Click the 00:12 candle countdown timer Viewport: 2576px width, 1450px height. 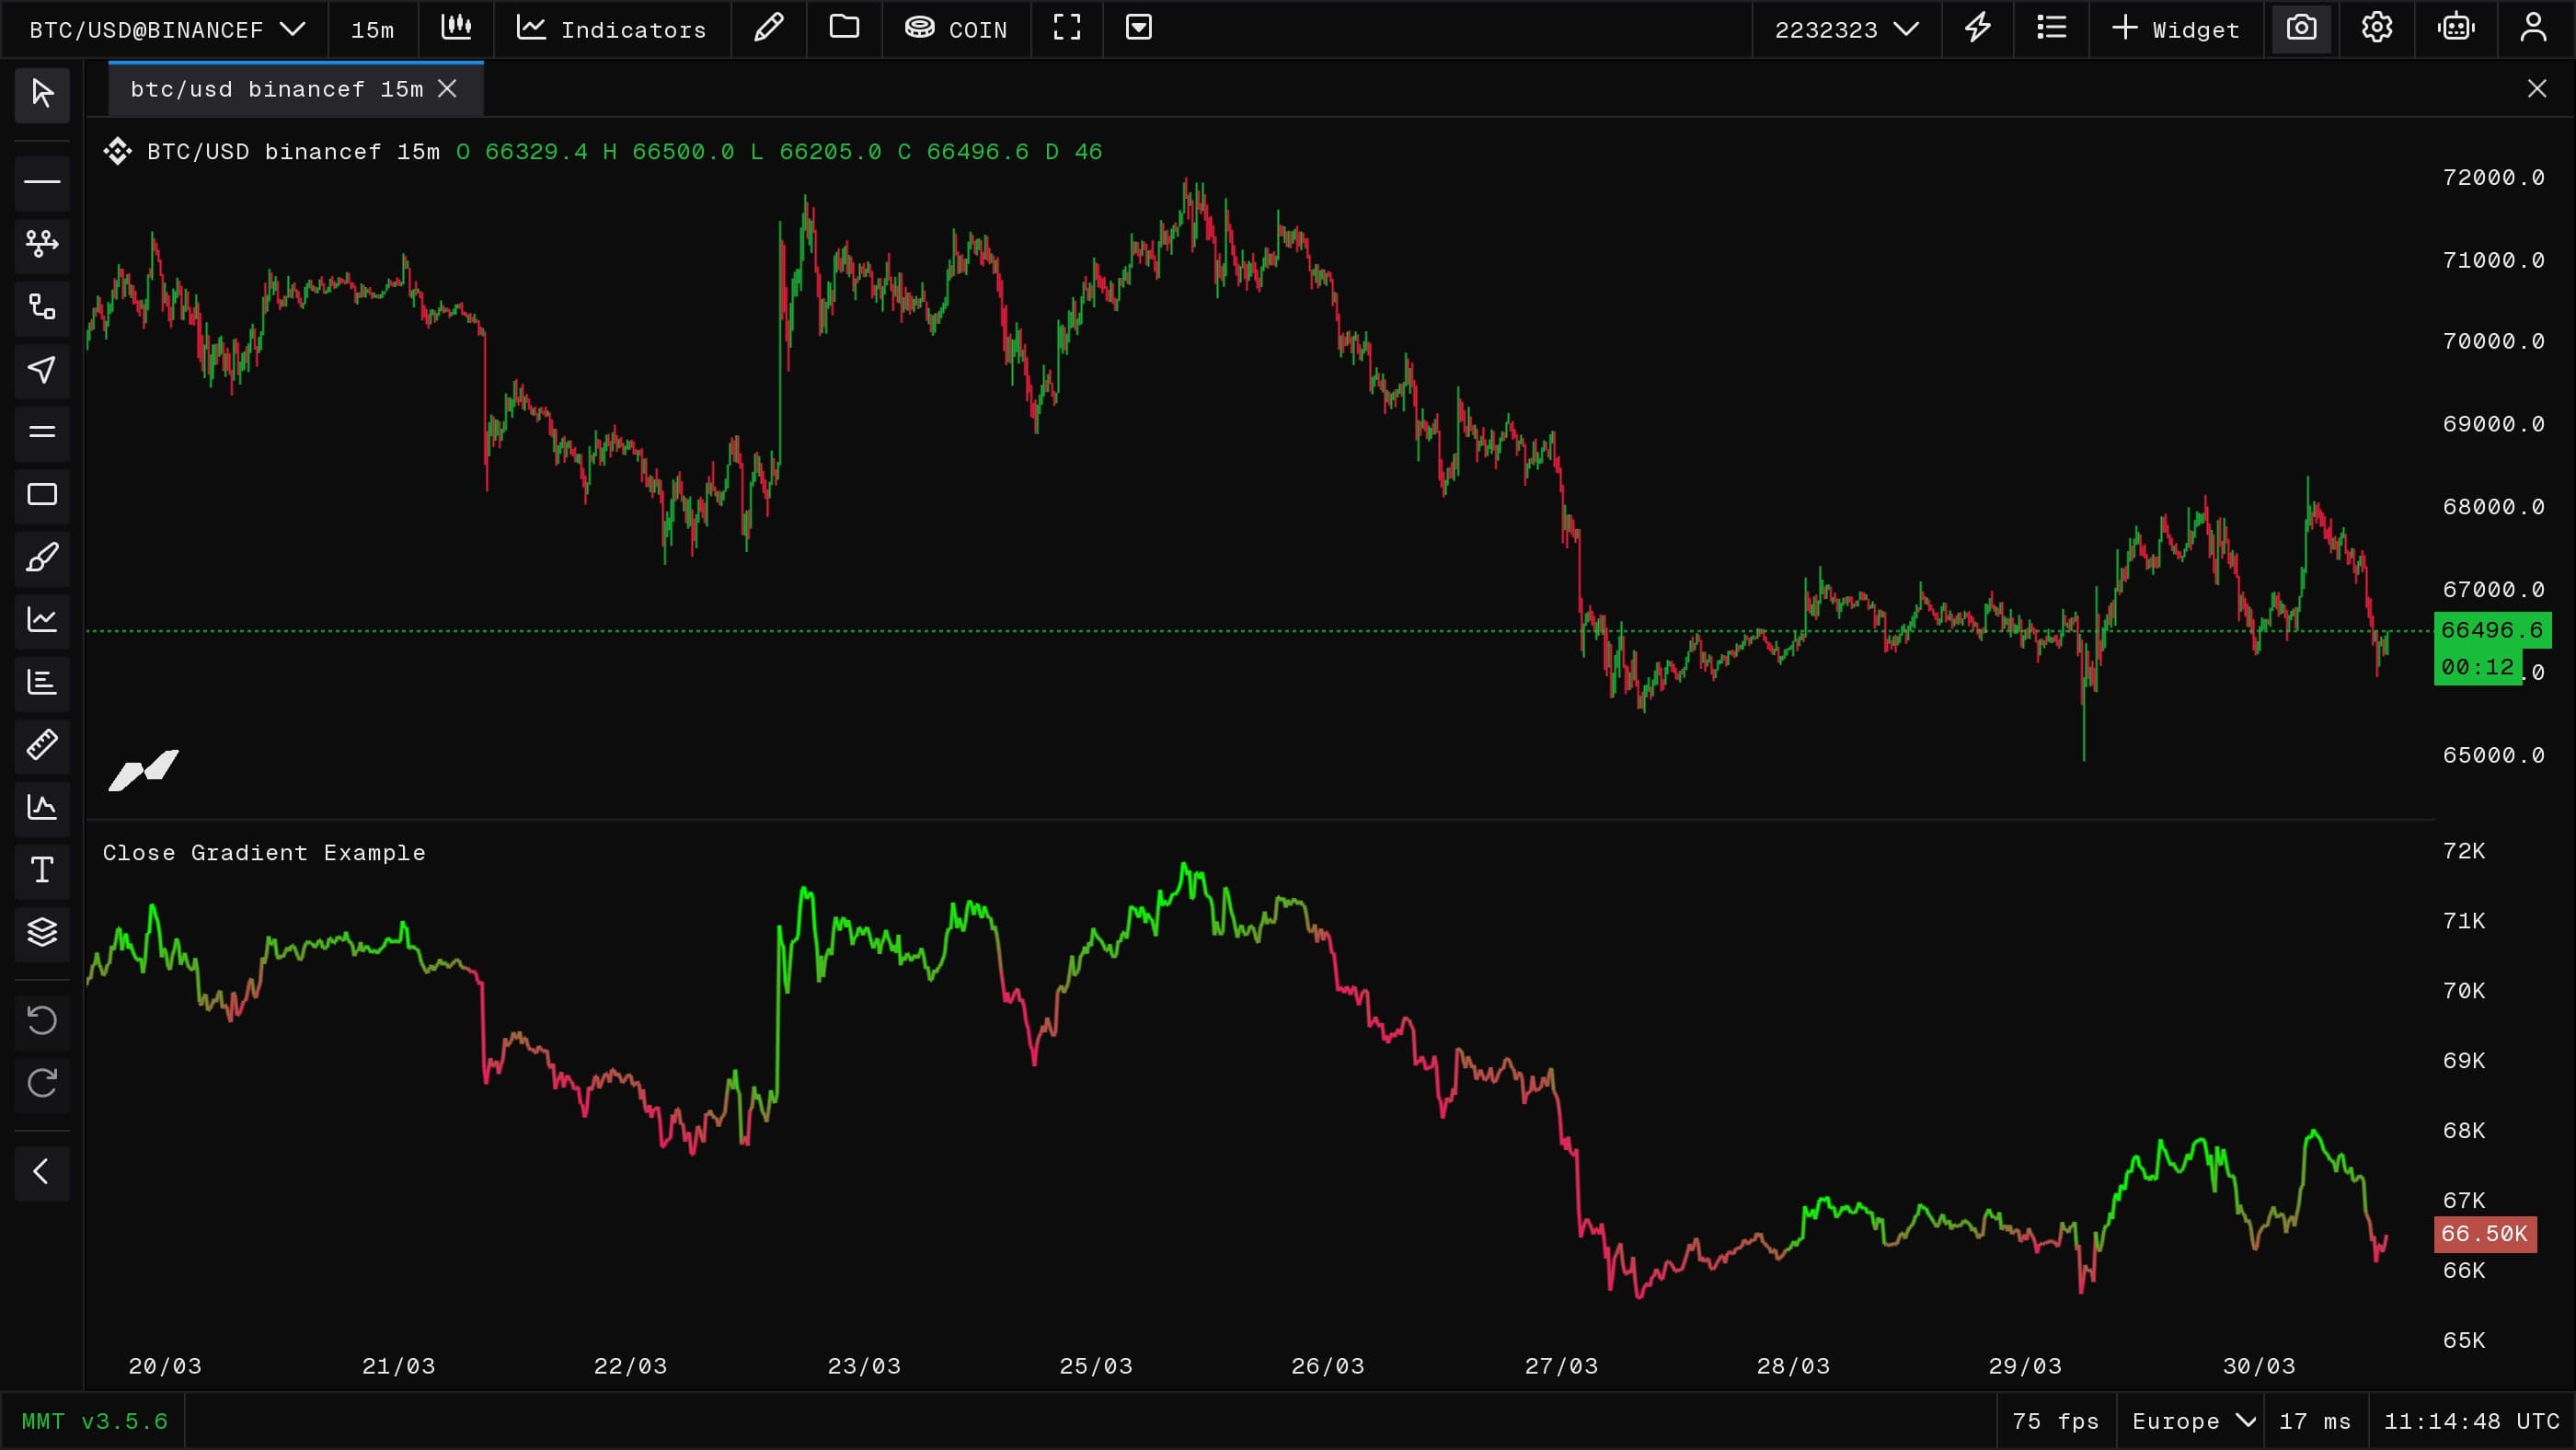pos(2477,667)
